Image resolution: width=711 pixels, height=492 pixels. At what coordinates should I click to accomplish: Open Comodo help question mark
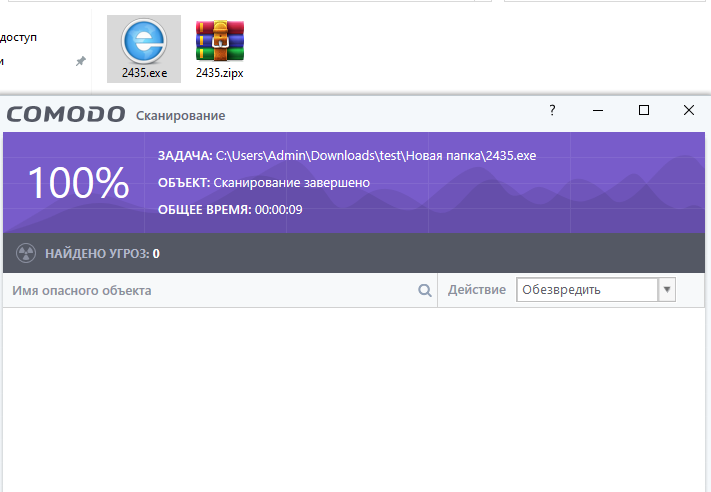552,110
